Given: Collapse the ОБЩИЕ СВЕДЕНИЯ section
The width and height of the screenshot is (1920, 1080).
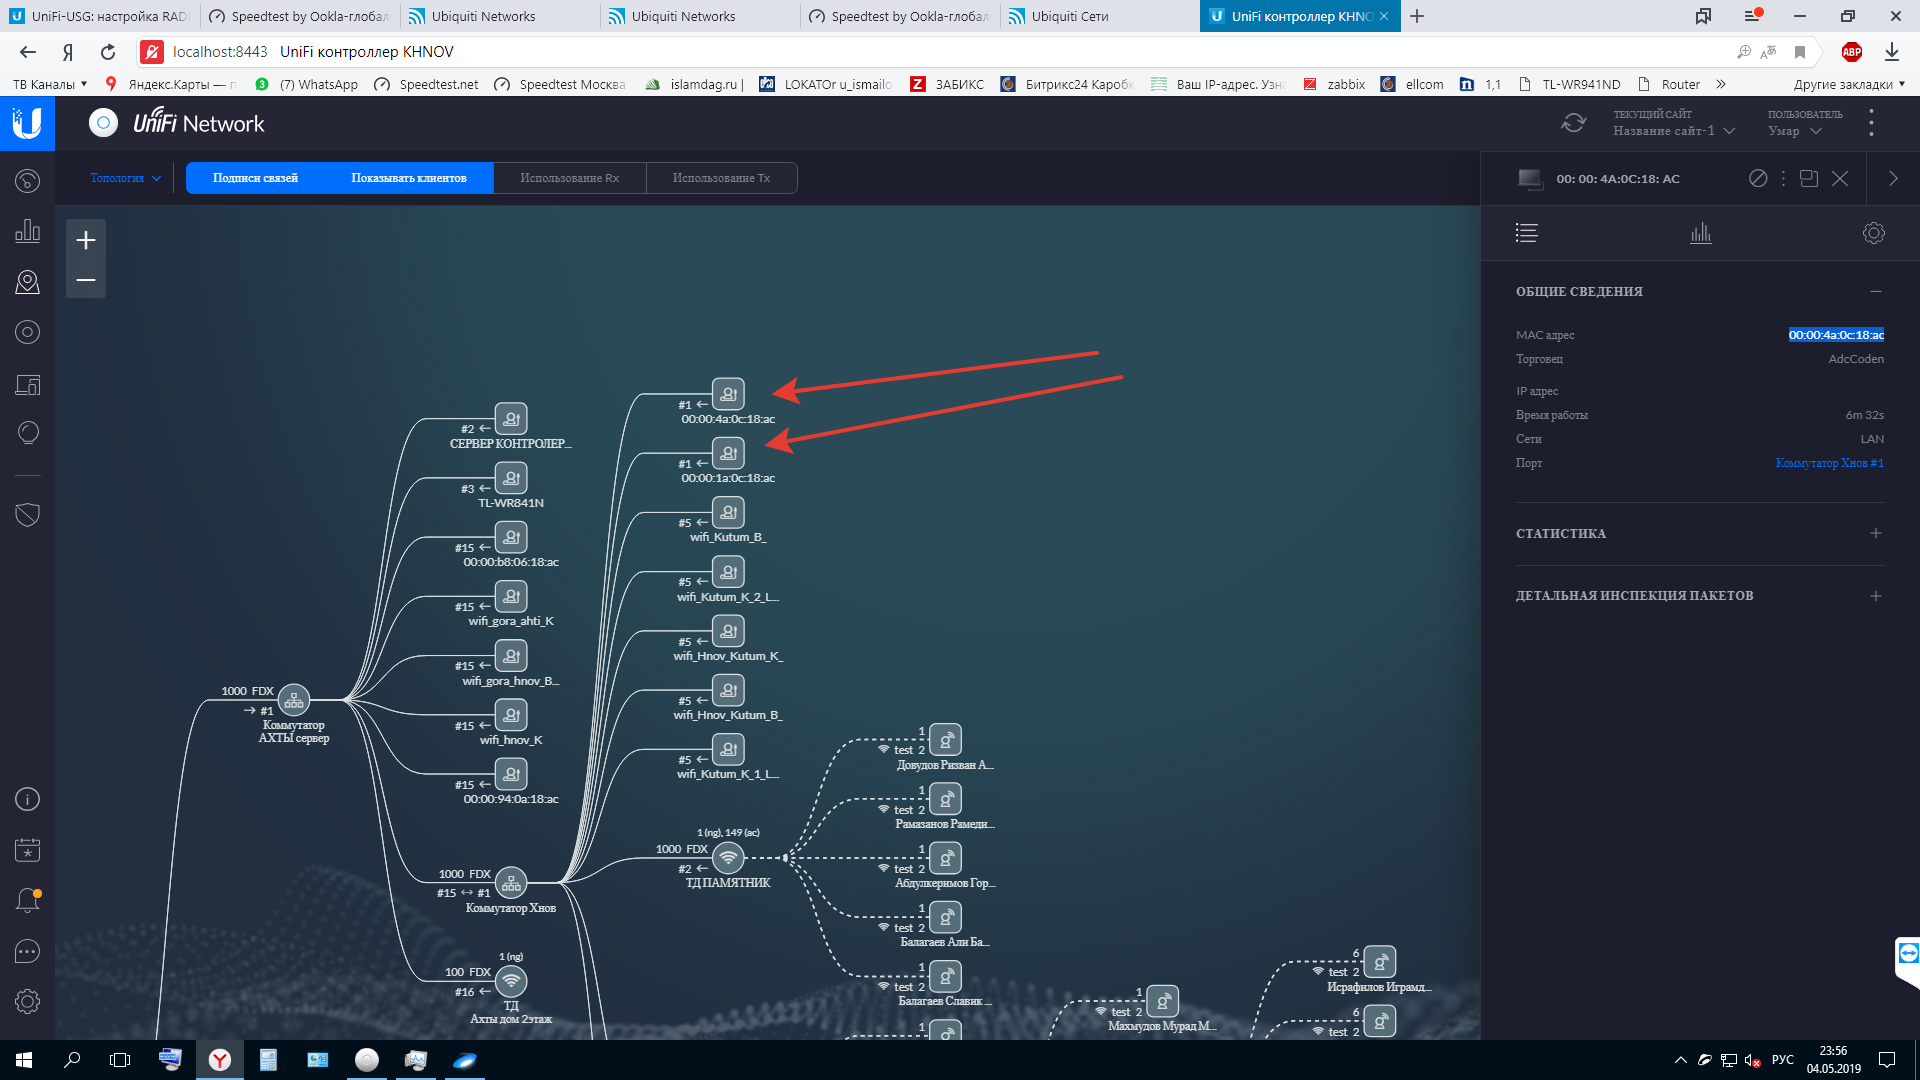Looking at the screenshot, I should [1875, 291].
